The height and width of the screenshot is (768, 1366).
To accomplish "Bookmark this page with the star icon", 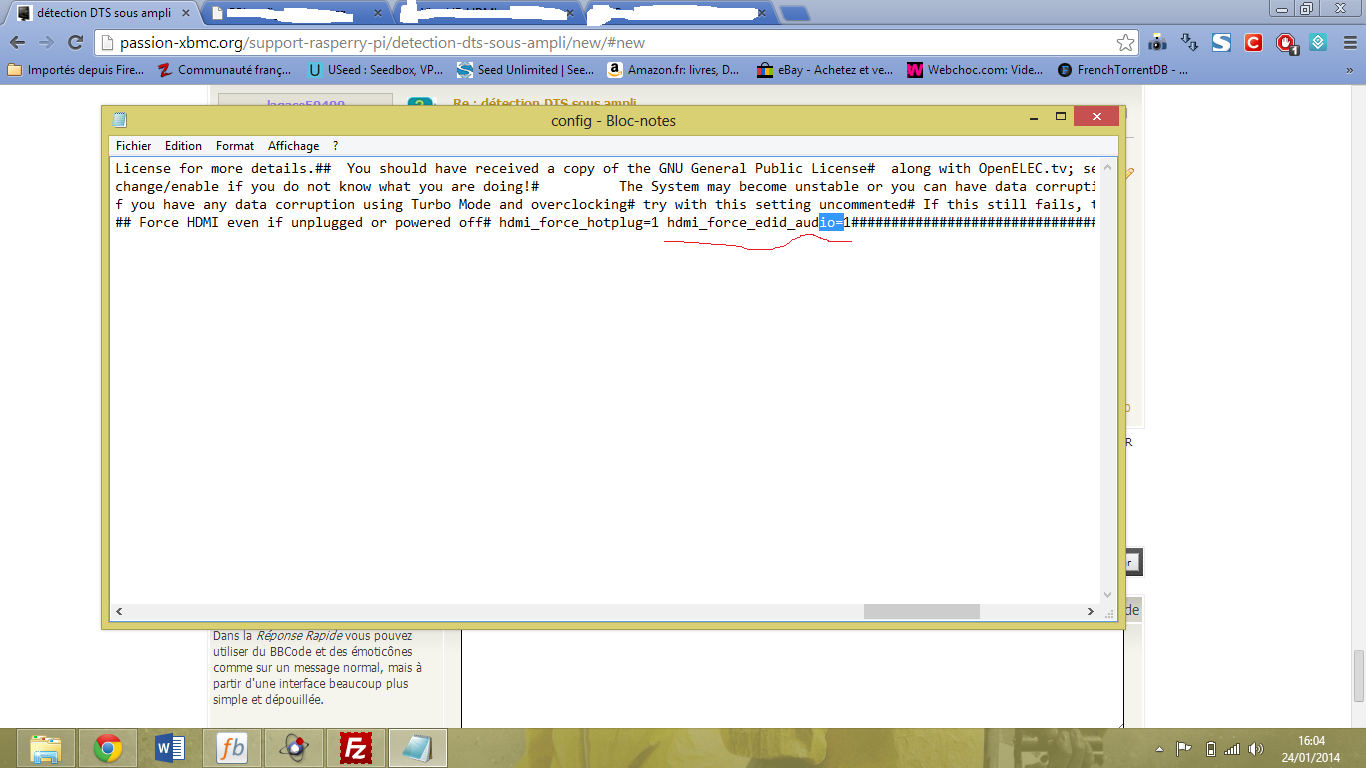I will (1125, 43).
